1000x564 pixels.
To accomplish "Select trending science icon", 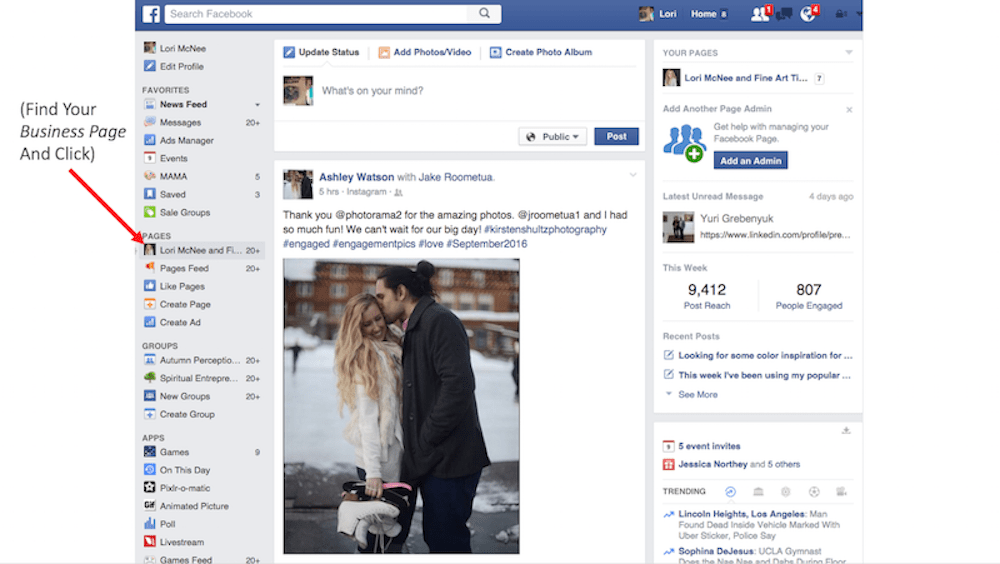I will click(786, 491).
